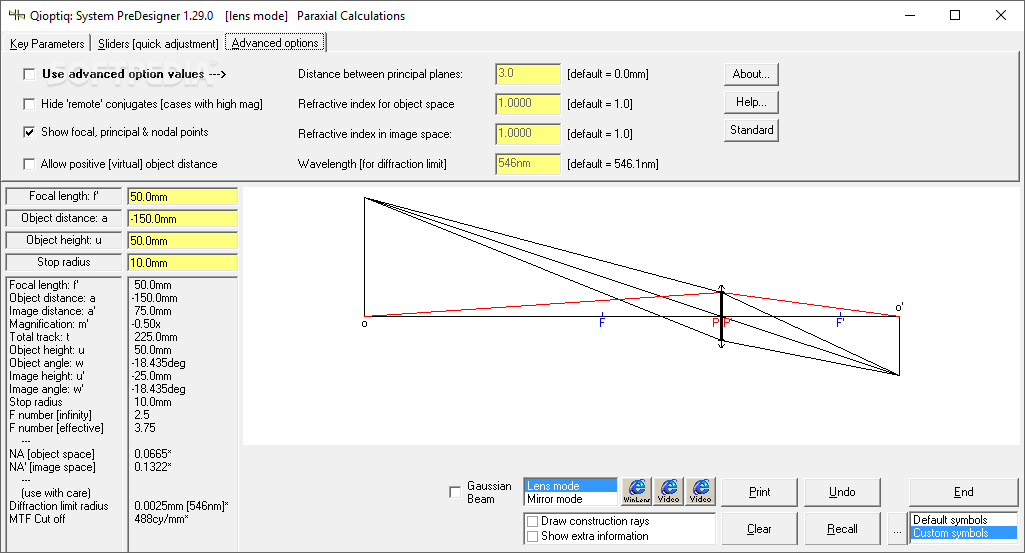Viewport: 1025px width, 553px height.
Task: Open the WinLens web link icon
Action: coord(636,491)
